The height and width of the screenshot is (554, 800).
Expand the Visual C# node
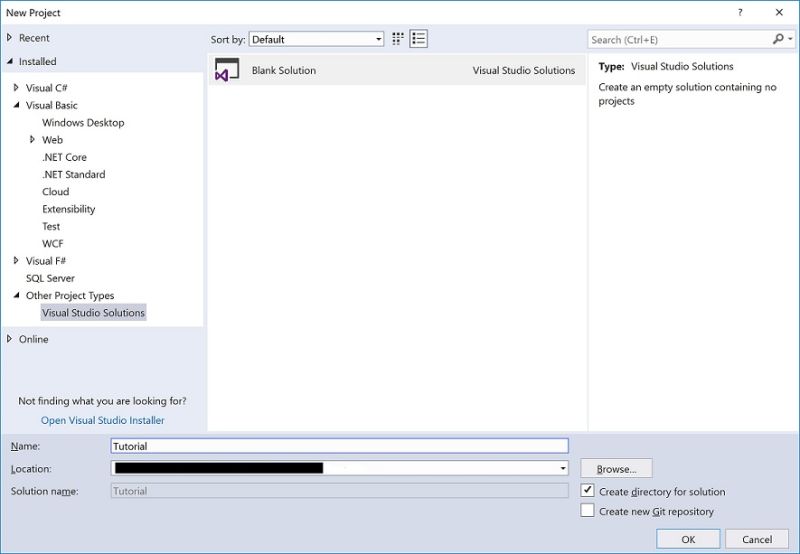[x=16, y=88]
